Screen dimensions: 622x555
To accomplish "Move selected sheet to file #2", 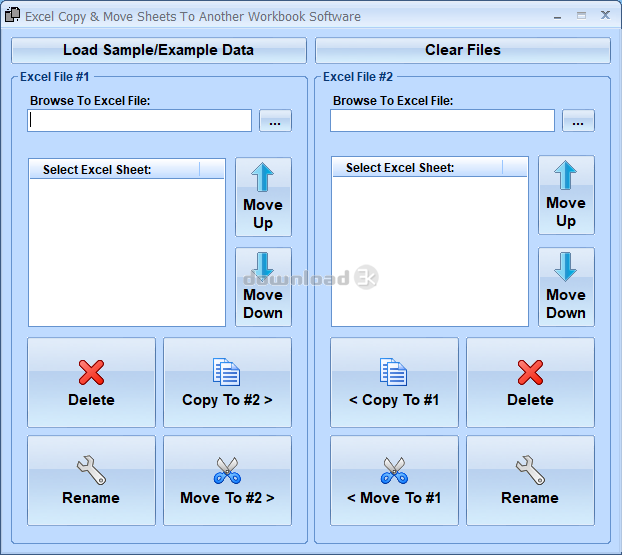I will click(x=227, y=480).
